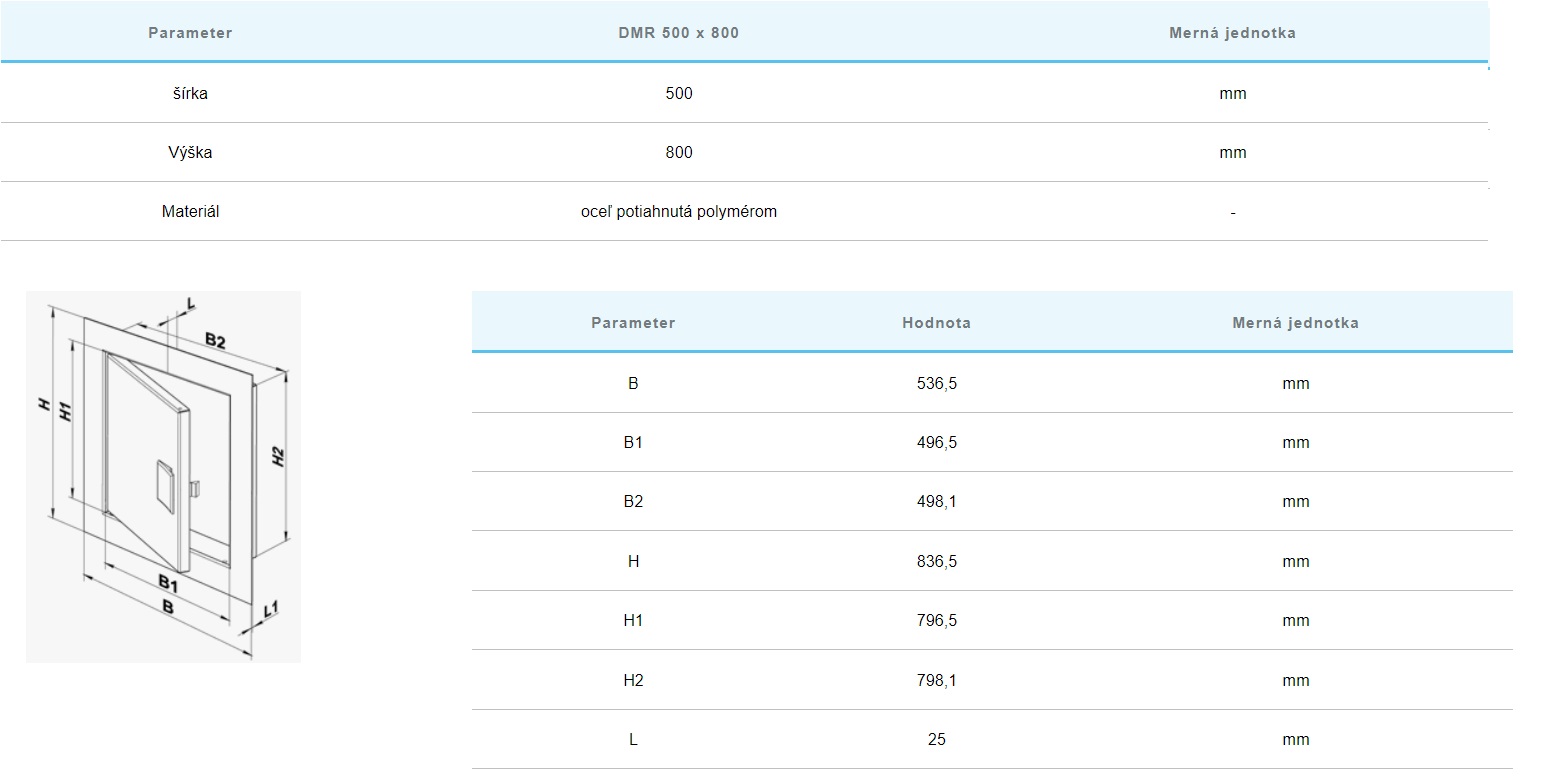Click the B2 label in the diagram
Image resolution: width=1561 pixels, height=781 pixels.
tap(215, 341)
